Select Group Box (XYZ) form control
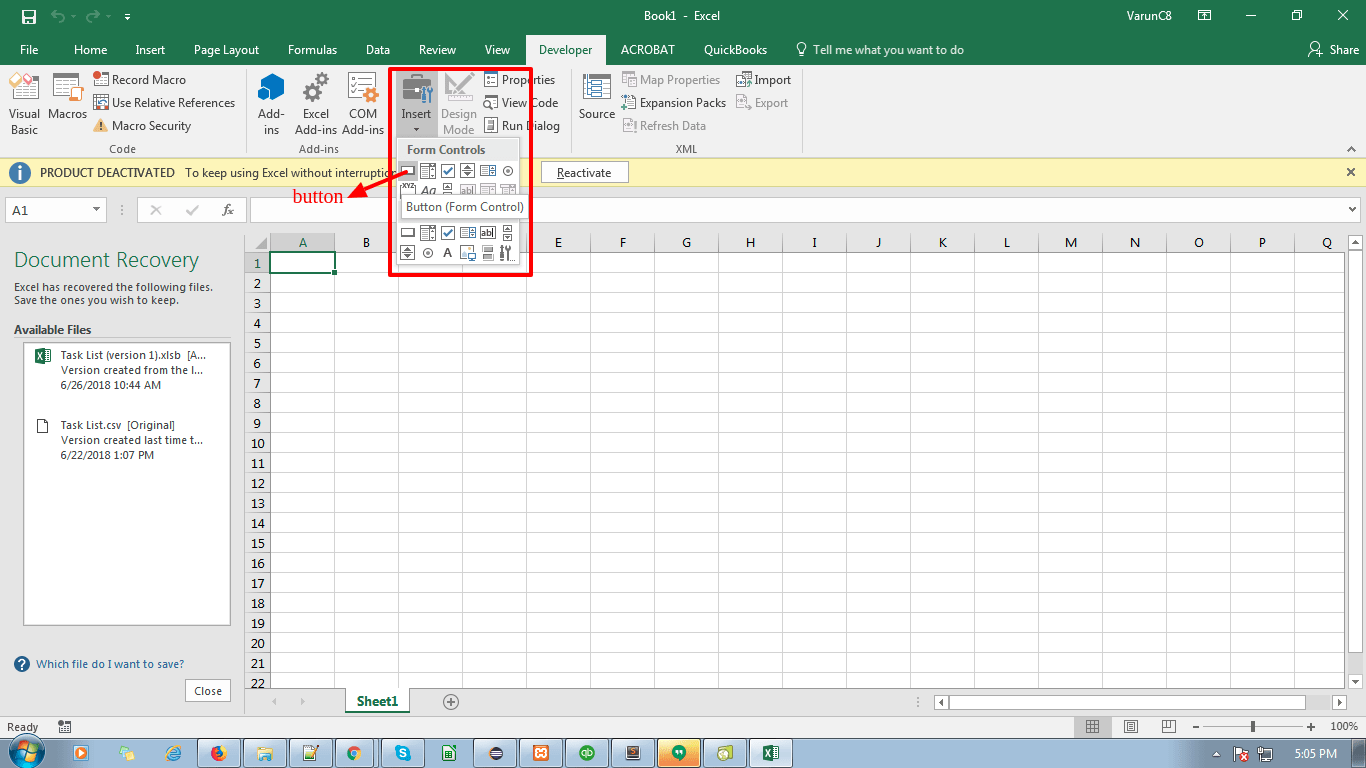 (x=408, y=189)
